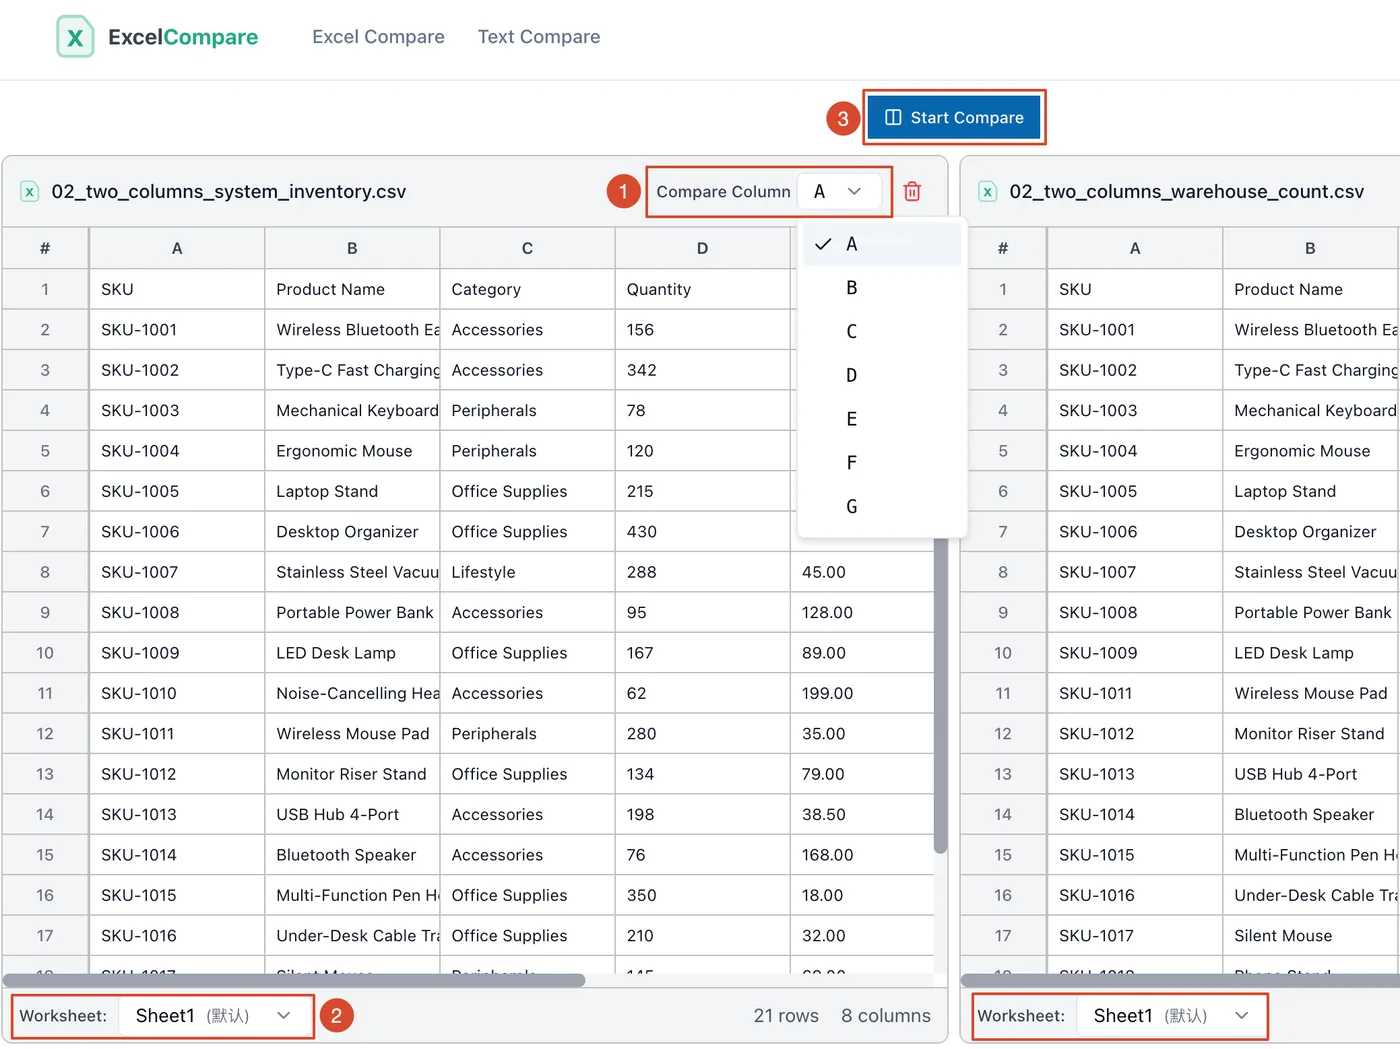Select column D header in left table

[702, 248]
